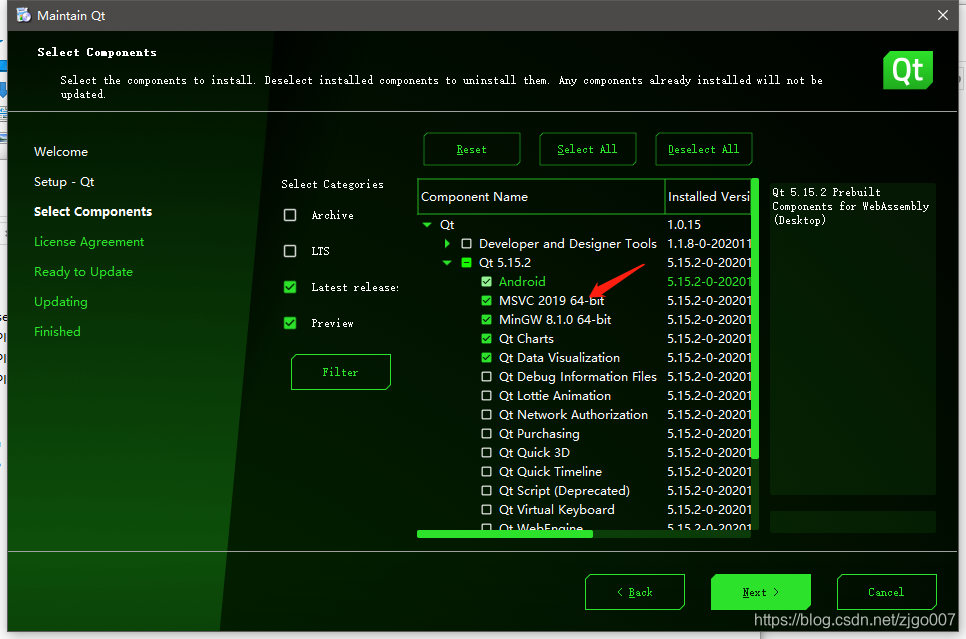Apply categories with the Filter button

(x=341, y=372)
